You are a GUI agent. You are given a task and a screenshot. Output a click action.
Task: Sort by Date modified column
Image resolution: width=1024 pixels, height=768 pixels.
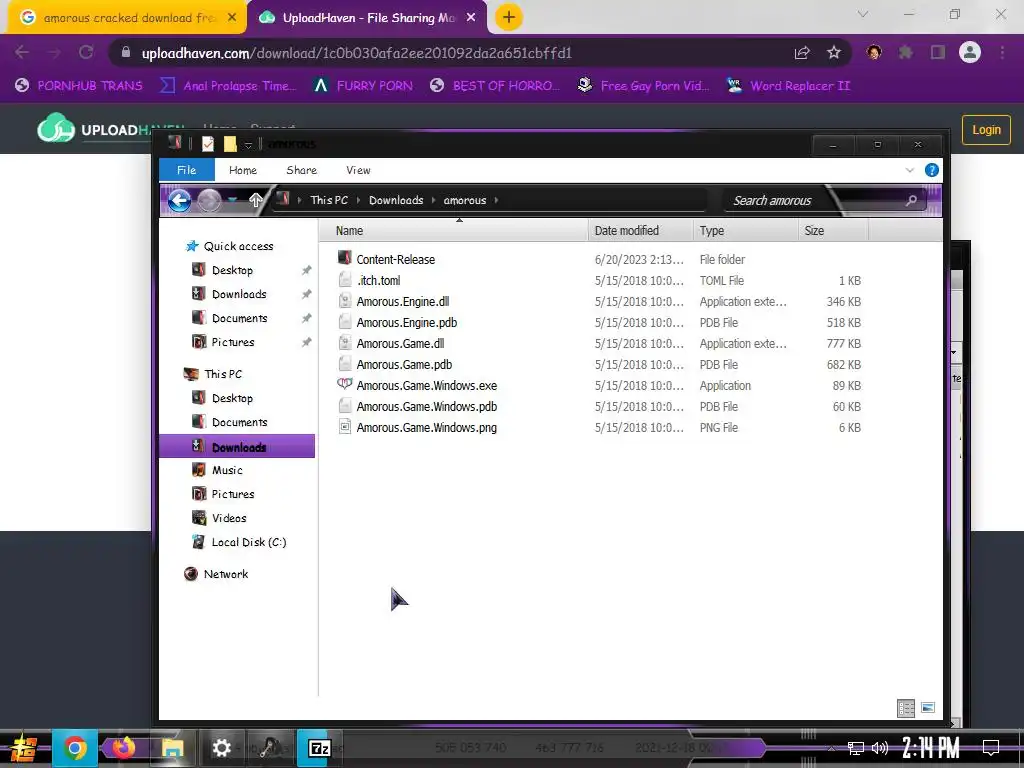tap(640, 231)
